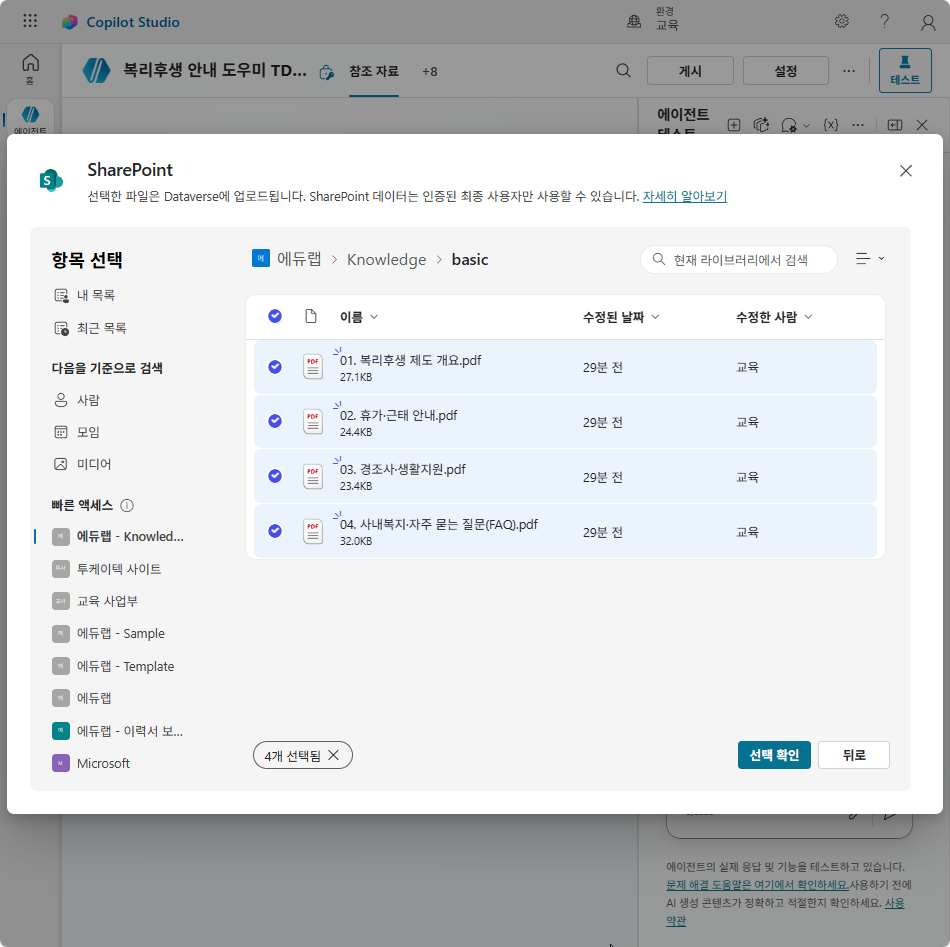Click the file name 01. 복리후생 제도 개요.pdf
Screen dimensions: 950x947
pos(410,360)
